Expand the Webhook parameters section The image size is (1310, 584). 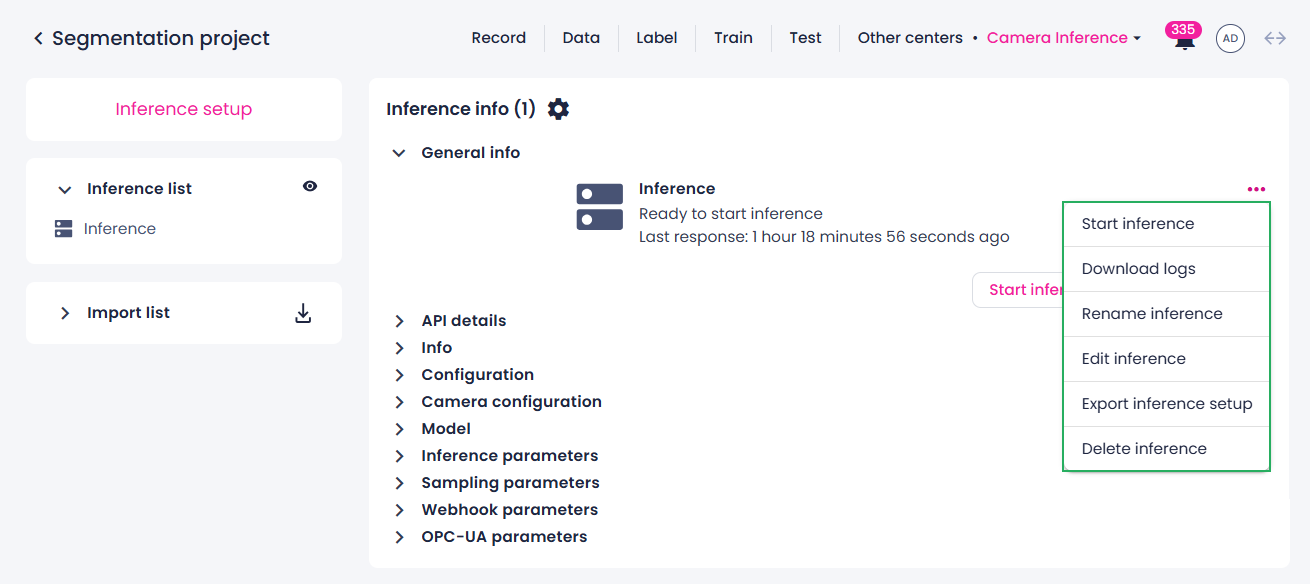(399, 510)
